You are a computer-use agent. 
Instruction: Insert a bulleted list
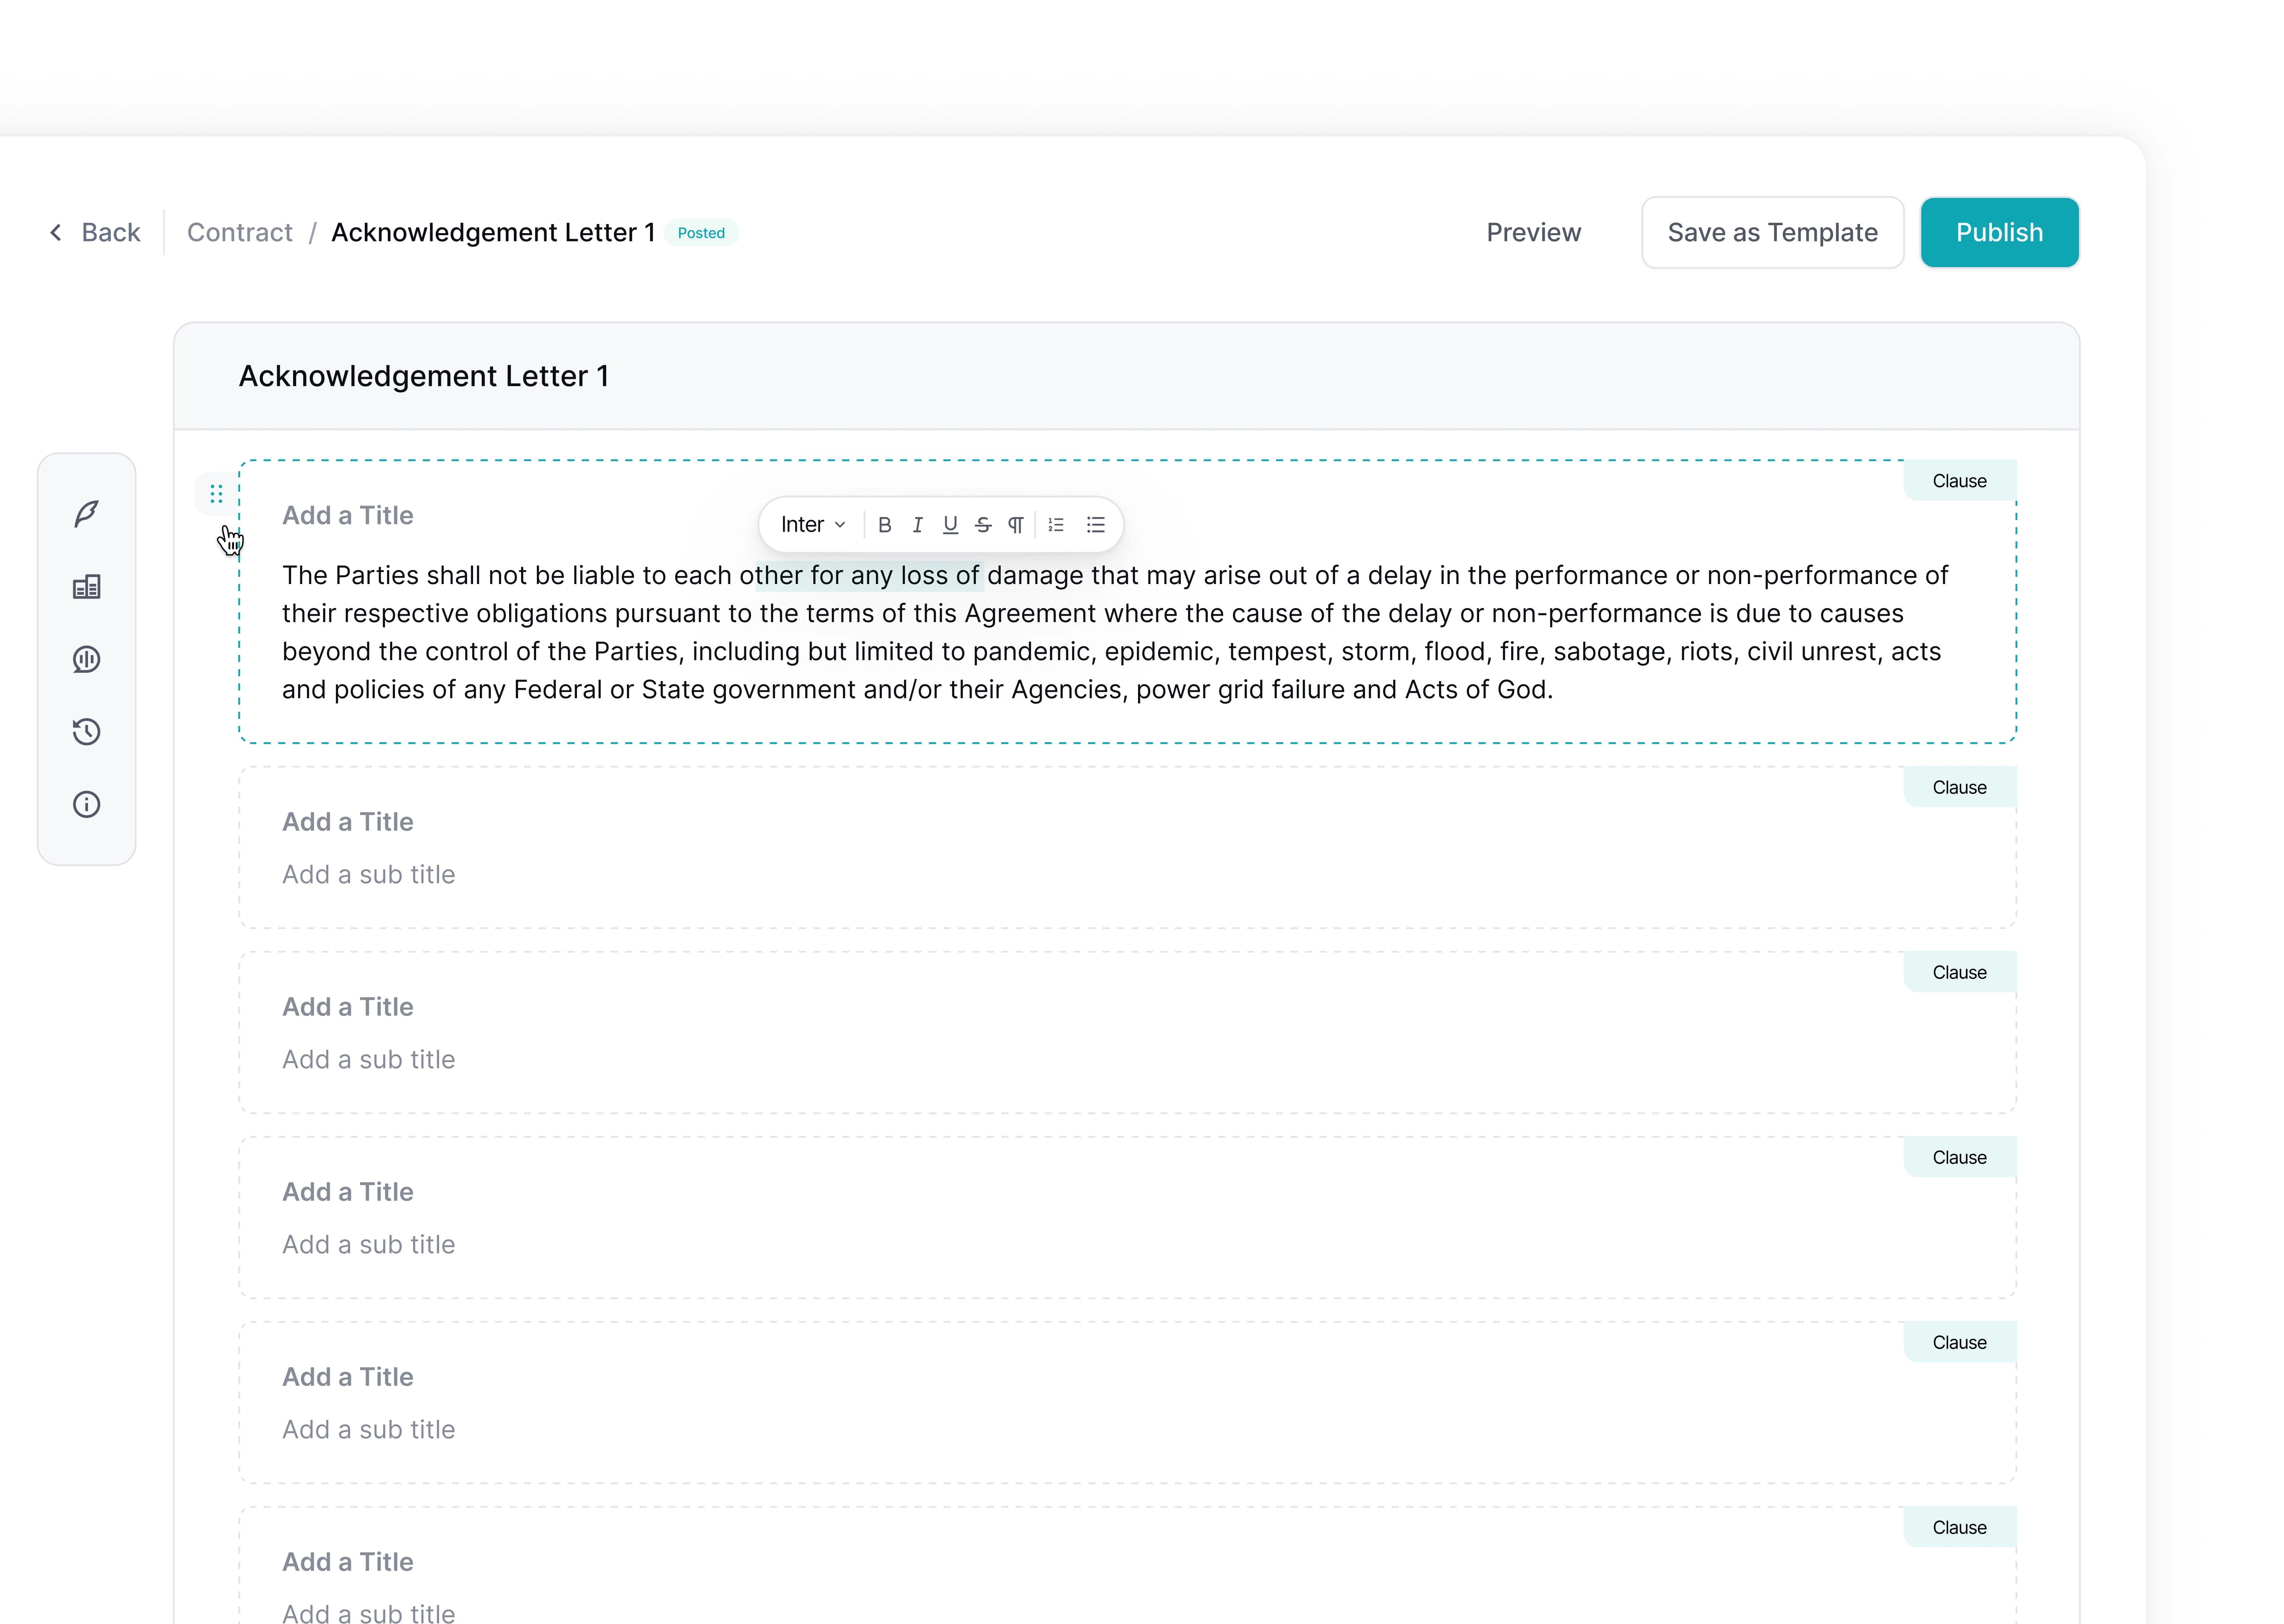pos(1096,525)
